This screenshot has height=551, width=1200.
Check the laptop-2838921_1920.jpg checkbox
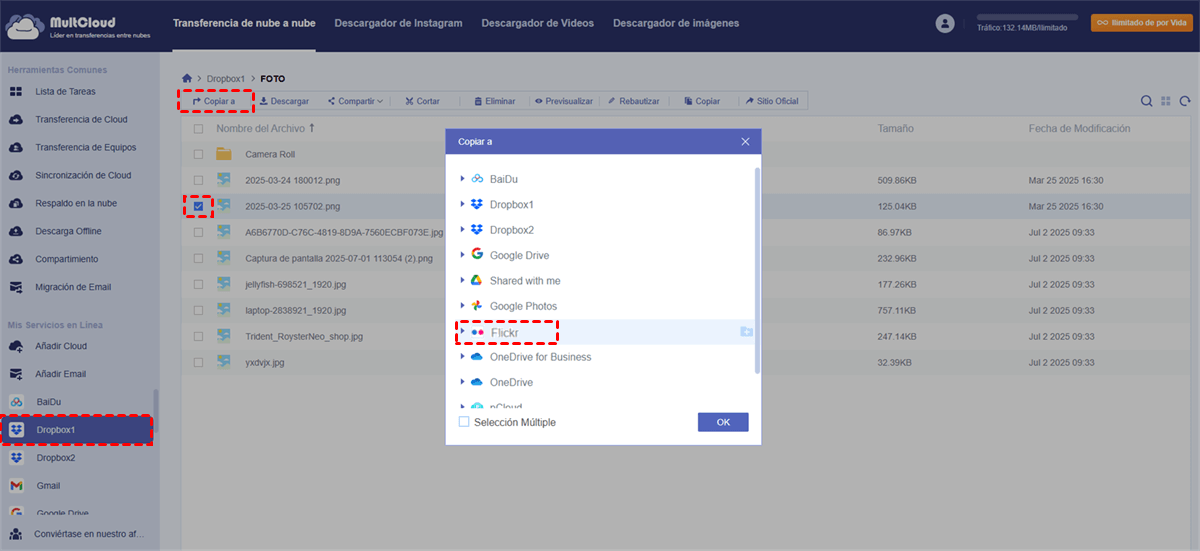tap(198, 310)
